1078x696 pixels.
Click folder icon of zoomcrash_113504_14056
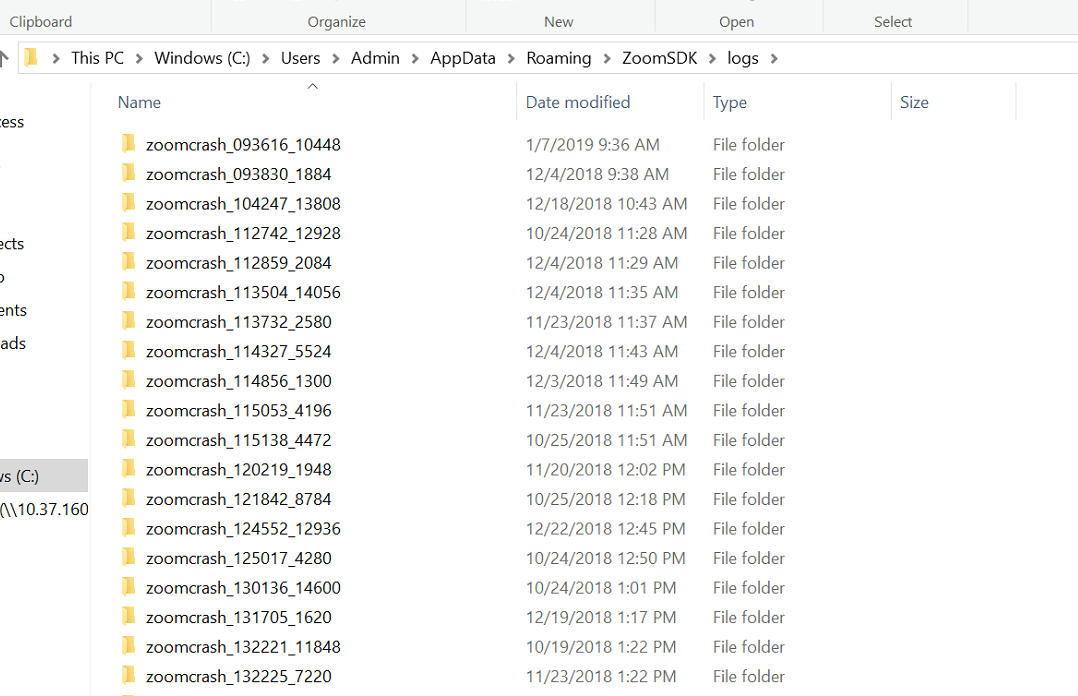coord(129,292)
